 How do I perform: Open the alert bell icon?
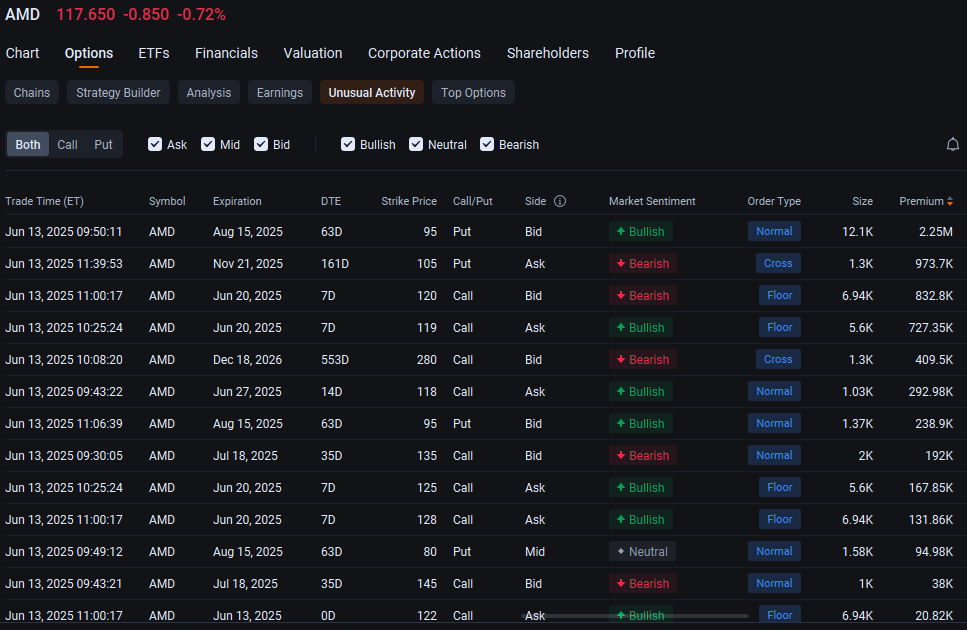952,144
